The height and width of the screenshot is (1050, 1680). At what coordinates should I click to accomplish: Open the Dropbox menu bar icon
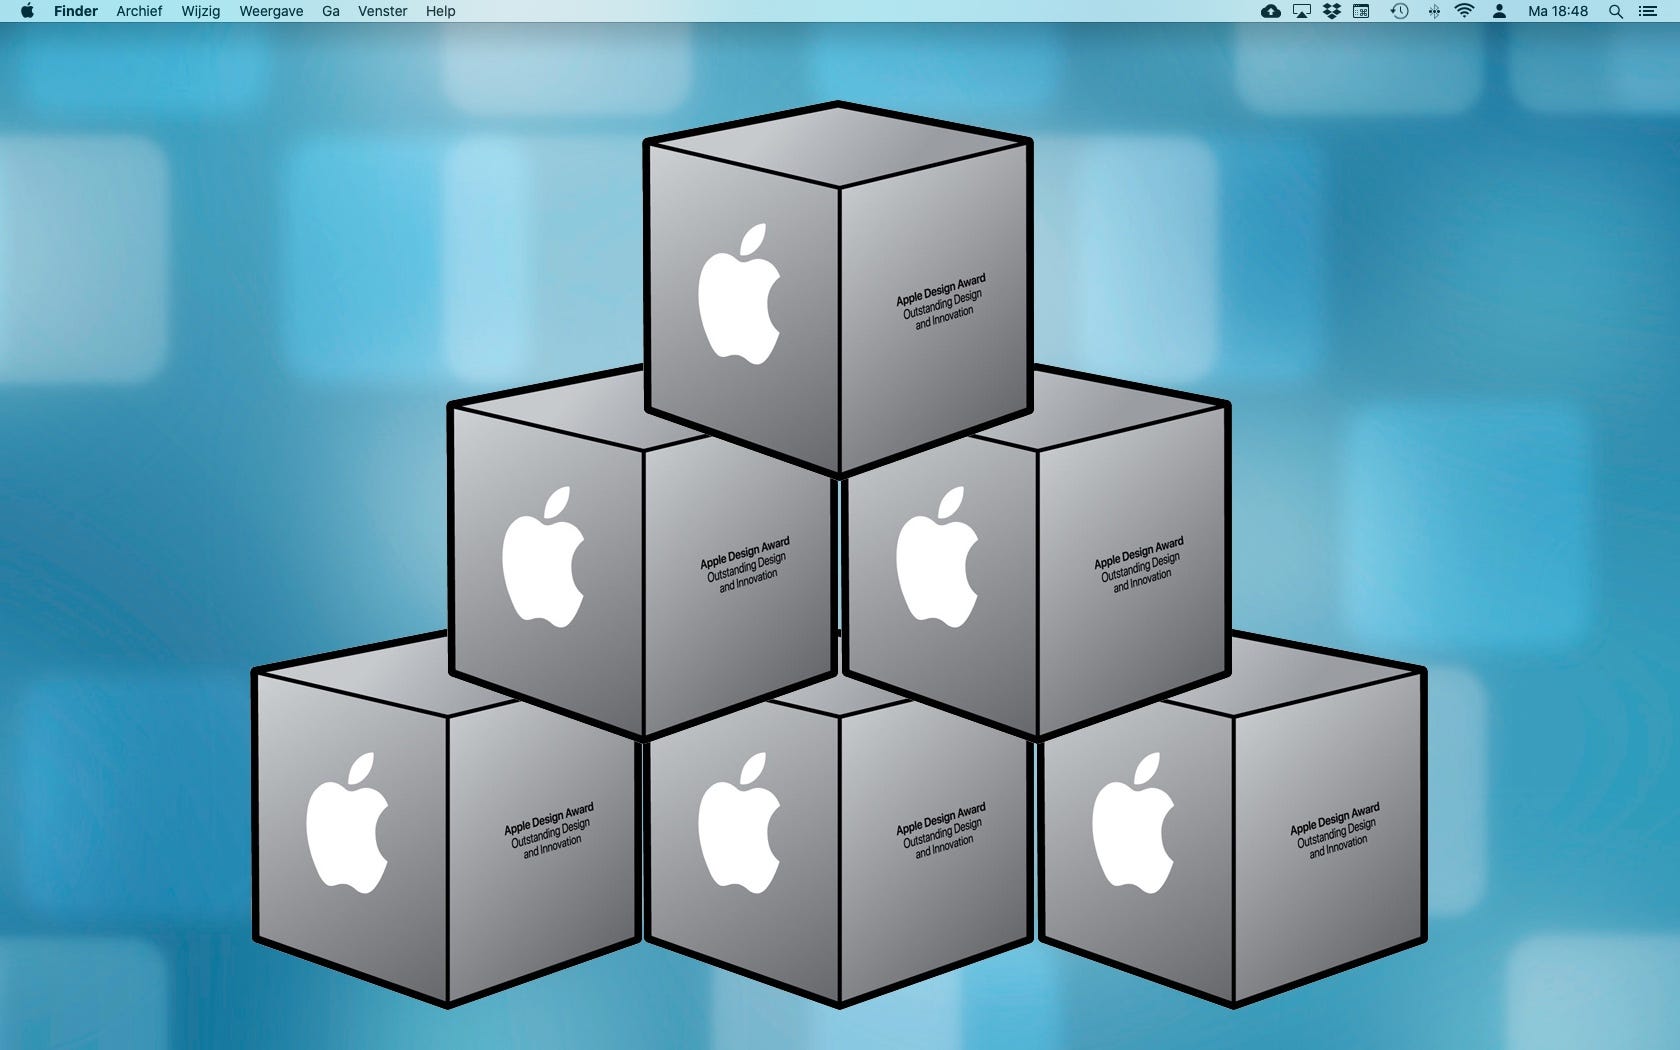click(1332, 11)
